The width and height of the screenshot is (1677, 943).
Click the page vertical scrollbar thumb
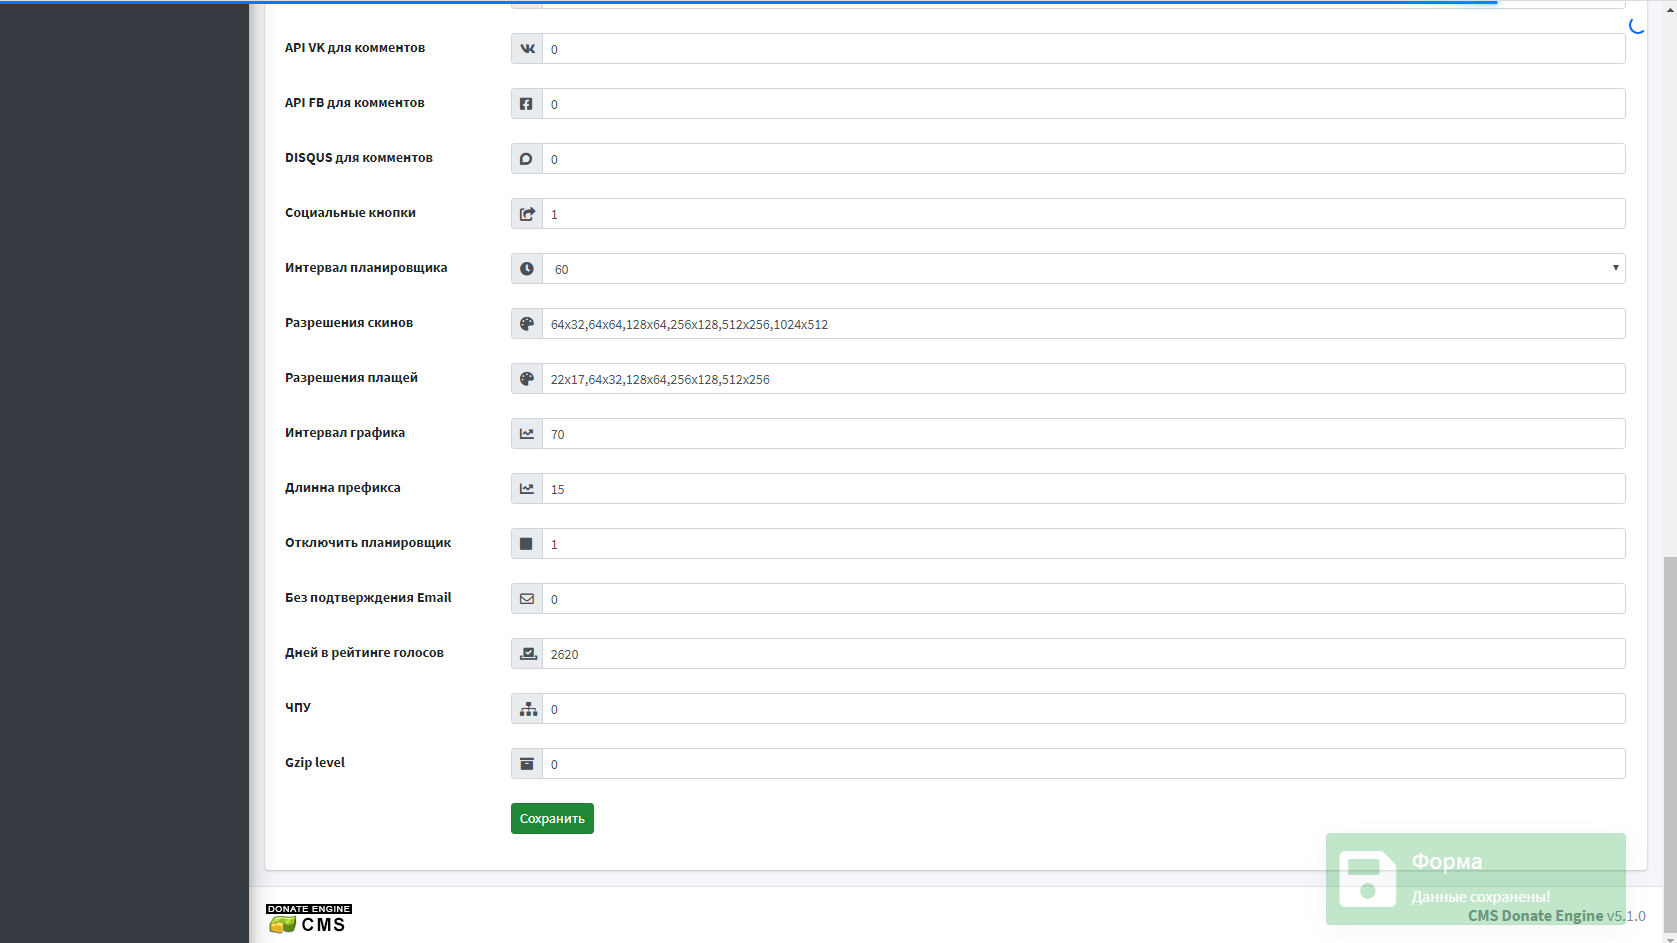coord(1668,740)
